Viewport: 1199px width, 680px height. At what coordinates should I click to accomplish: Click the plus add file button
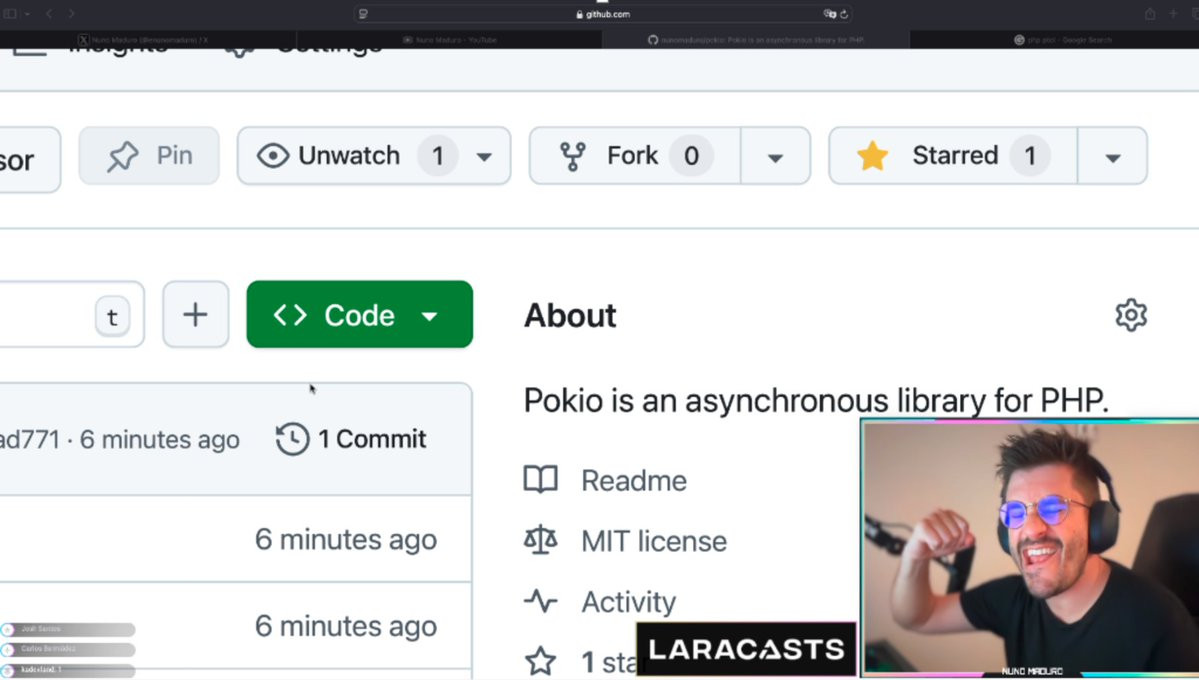[x=196, y=314]
